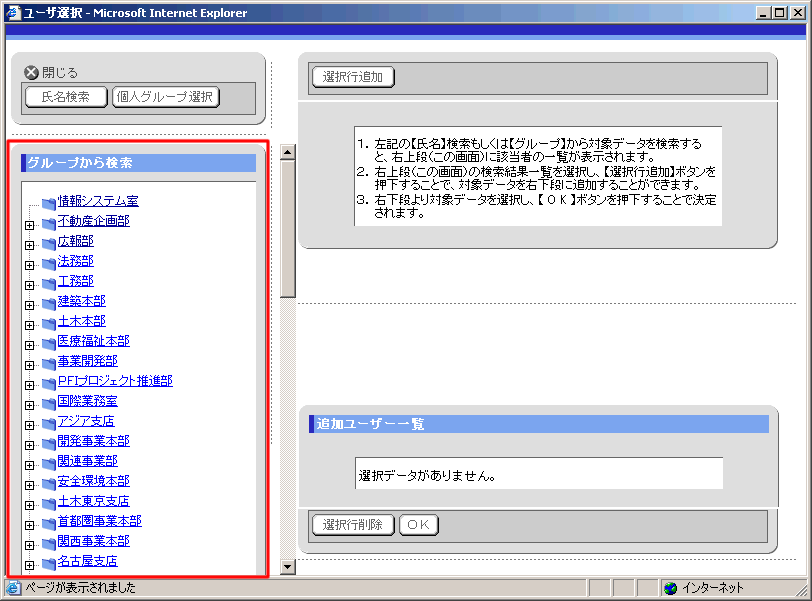Screen dimensions: 812x601
Task: Click the folder icon beside 開発事業本部
Action: pyautogui.click(x=49, y=444)
